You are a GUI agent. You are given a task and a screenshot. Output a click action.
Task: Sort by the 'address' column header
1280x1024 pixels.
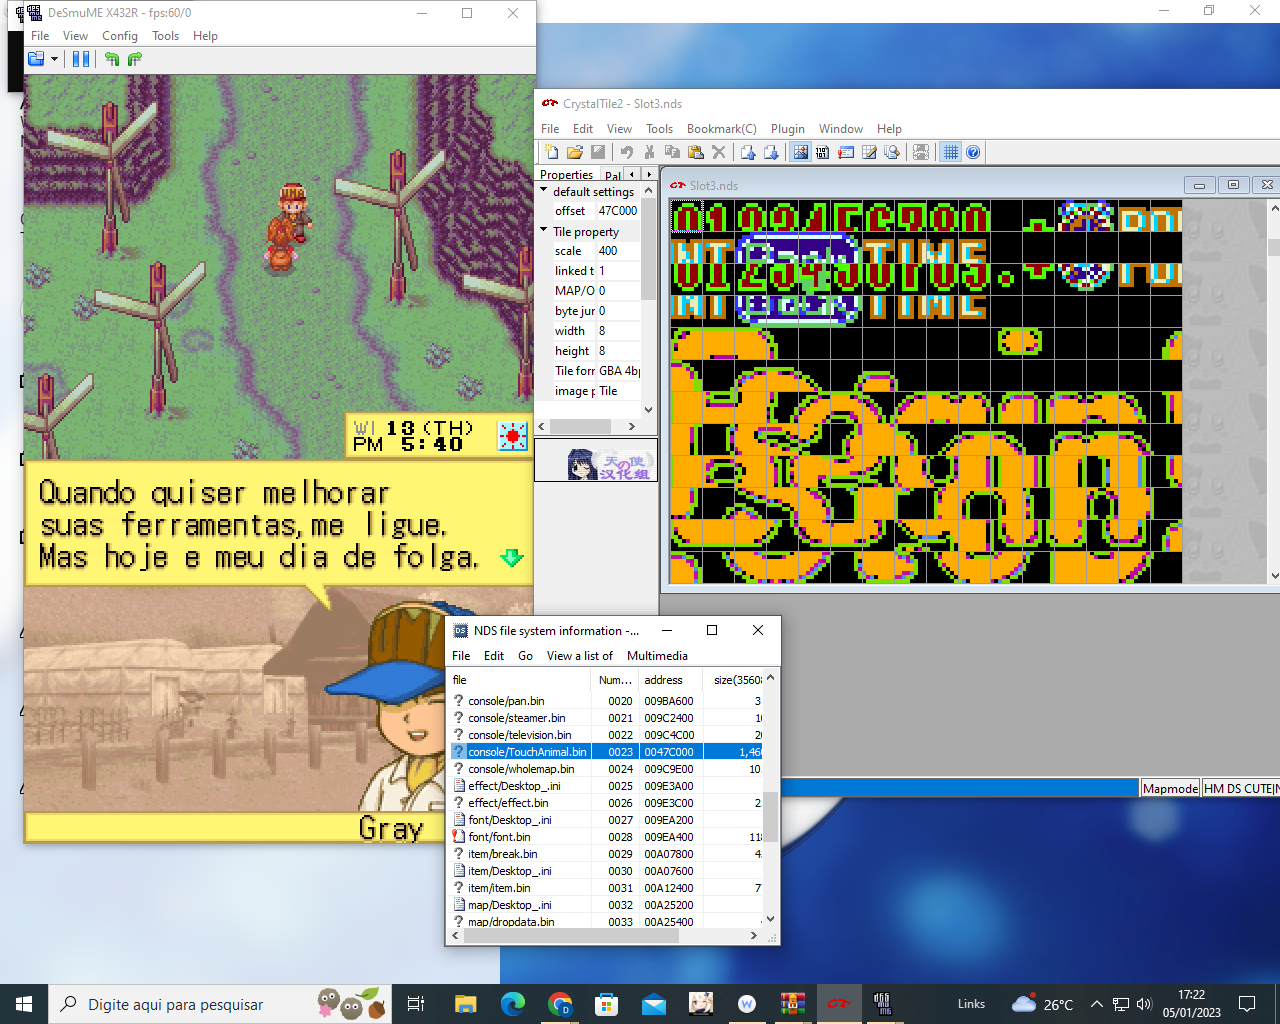coord(671,680)
